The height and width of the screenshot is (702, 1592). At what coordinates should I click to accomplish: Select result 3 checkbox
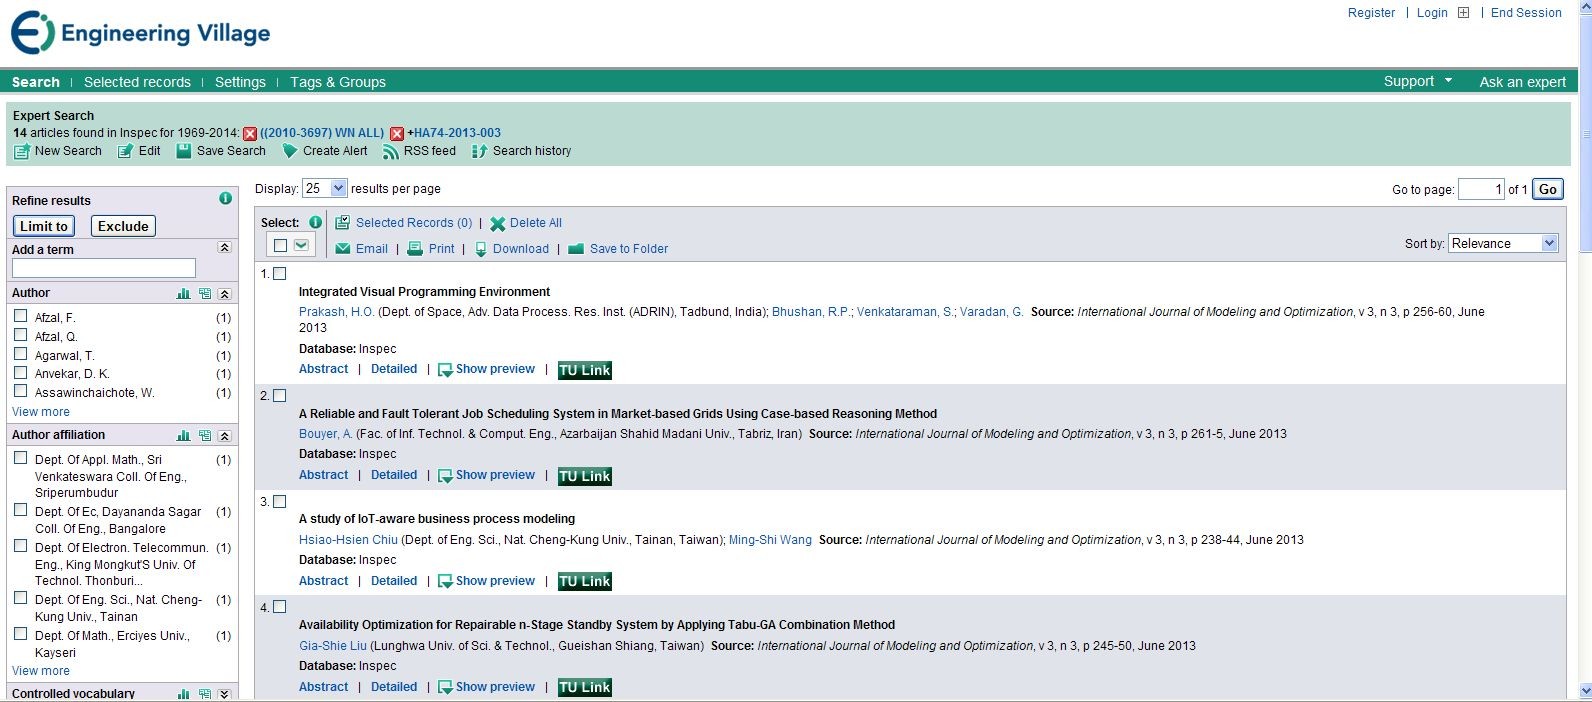pos(280,502)
